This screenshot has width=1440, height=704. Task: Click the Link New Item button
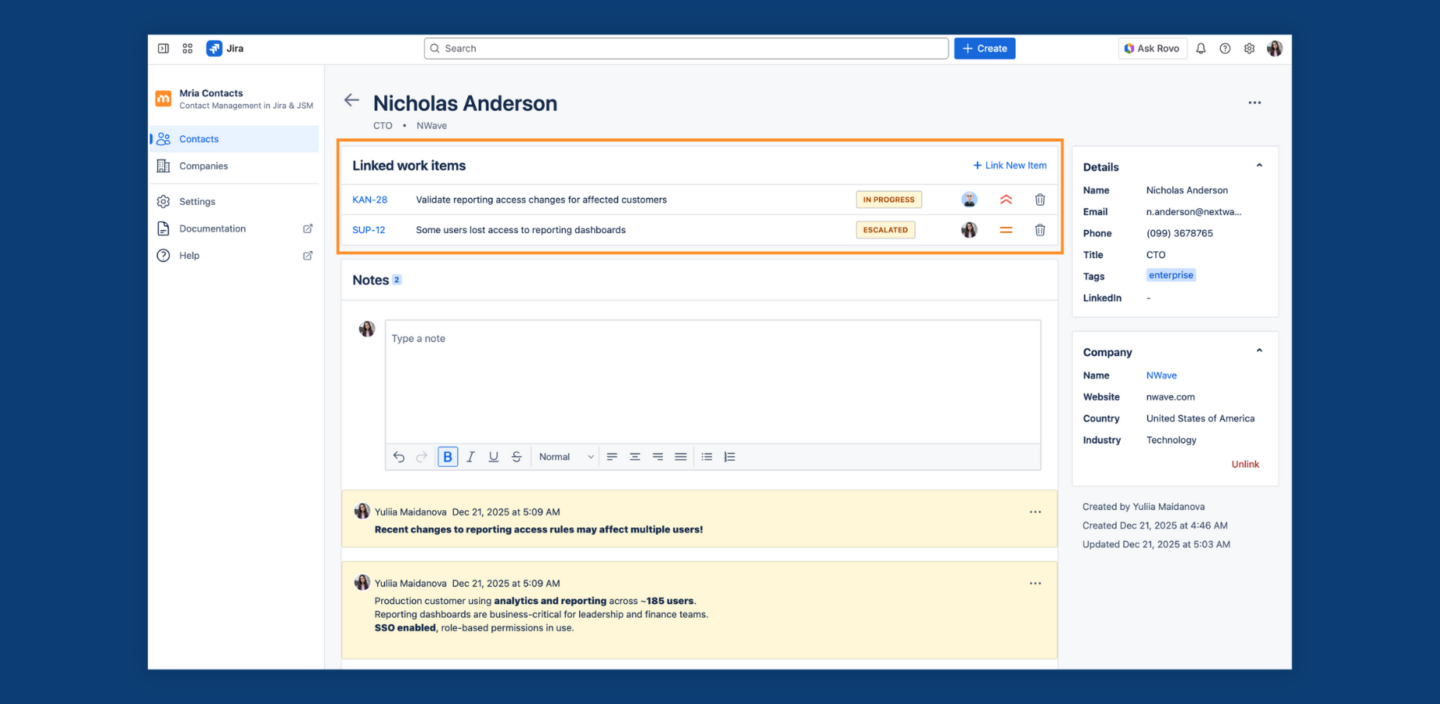click(1009, 165)
